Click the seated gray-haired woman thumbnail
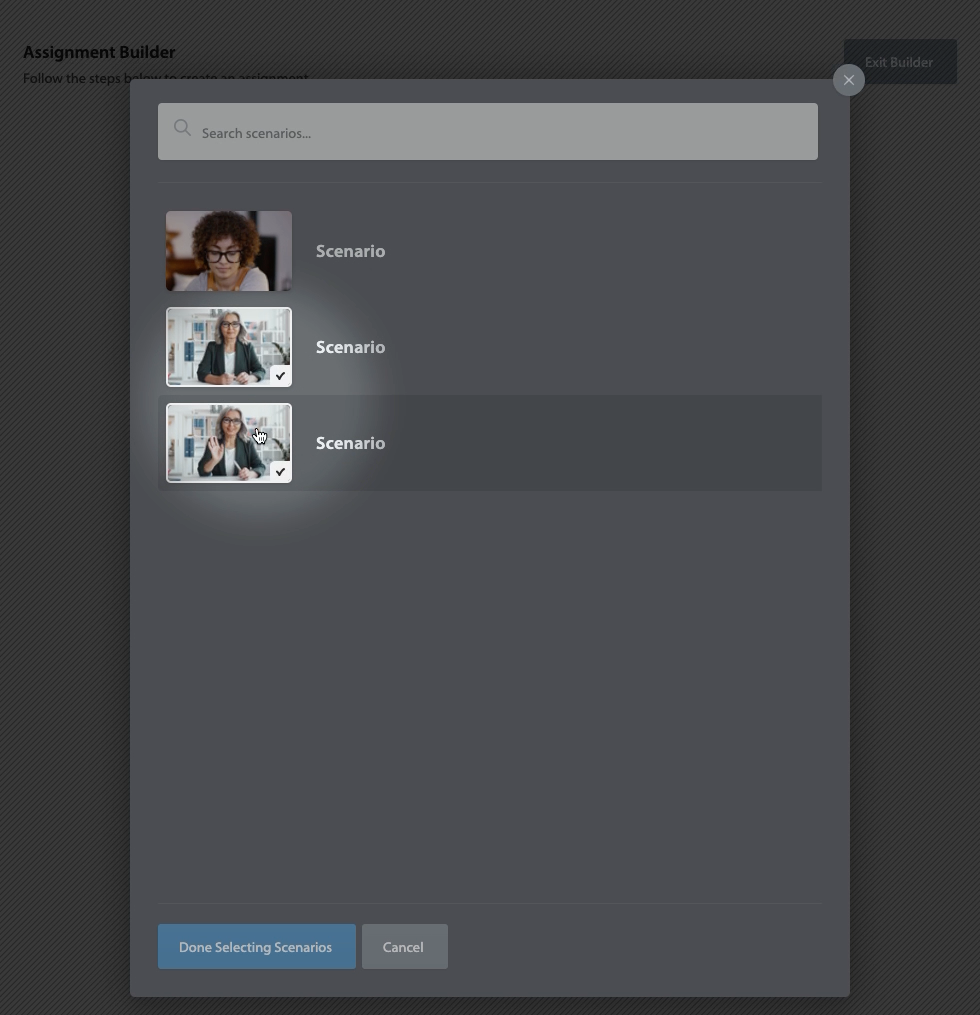 (x=229, y=347)
